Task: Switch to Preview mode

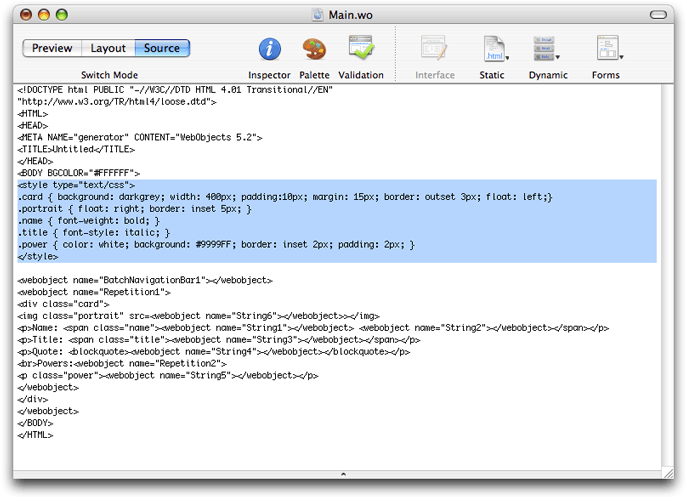Action: coord(52,48)
